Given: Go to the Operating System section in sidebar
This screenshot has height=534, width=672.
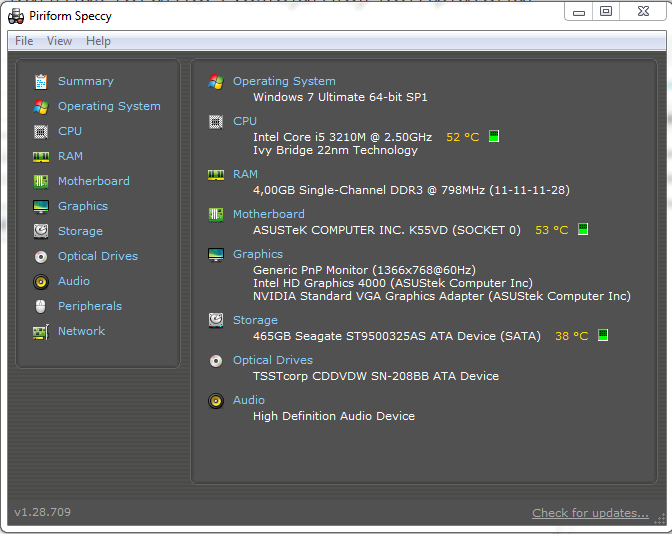Looking at the screenshot, I should click(109, 106).
